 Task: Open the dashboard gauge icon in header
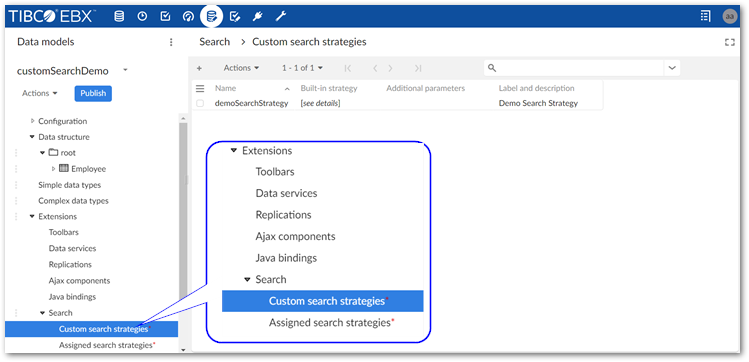(x=188, y=17)
